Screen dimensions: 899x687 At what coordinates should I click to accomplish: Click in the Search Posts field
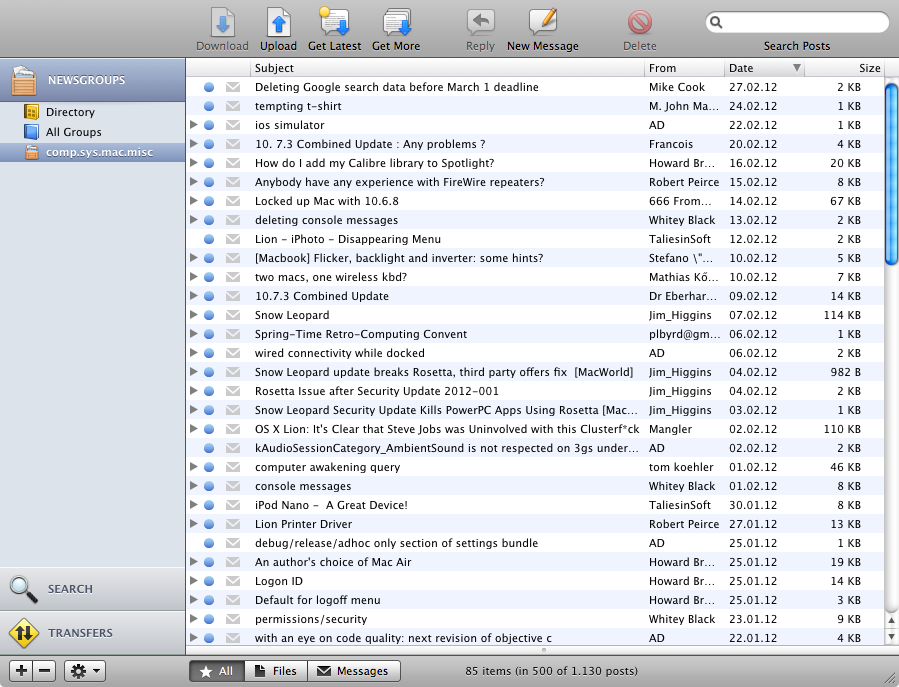coord(803,22)
